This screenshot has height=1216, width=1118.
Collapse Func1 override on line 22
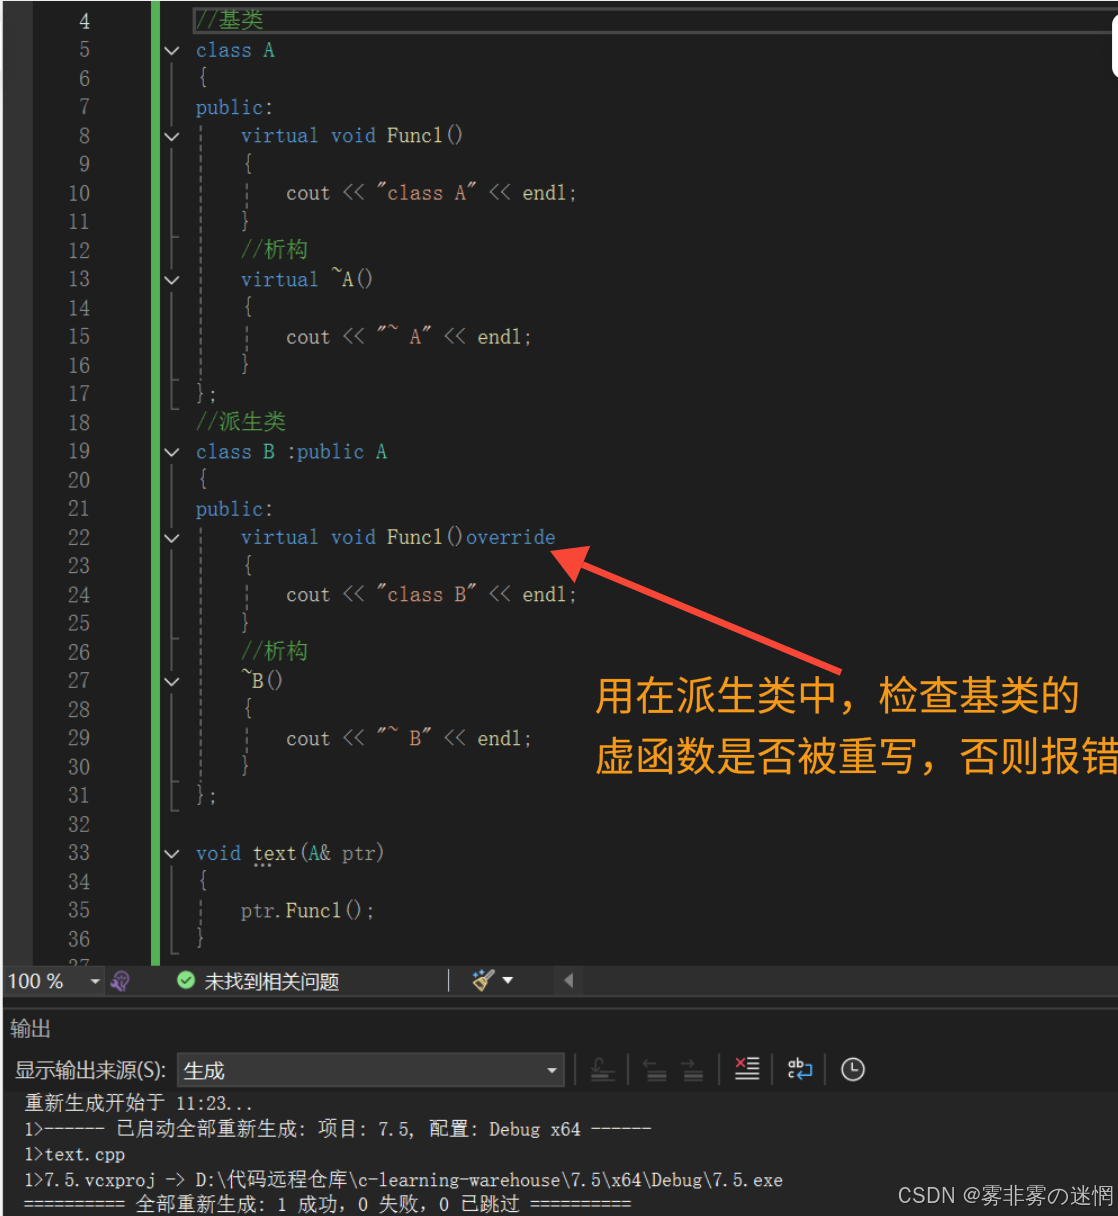click(x=172, y=538)
